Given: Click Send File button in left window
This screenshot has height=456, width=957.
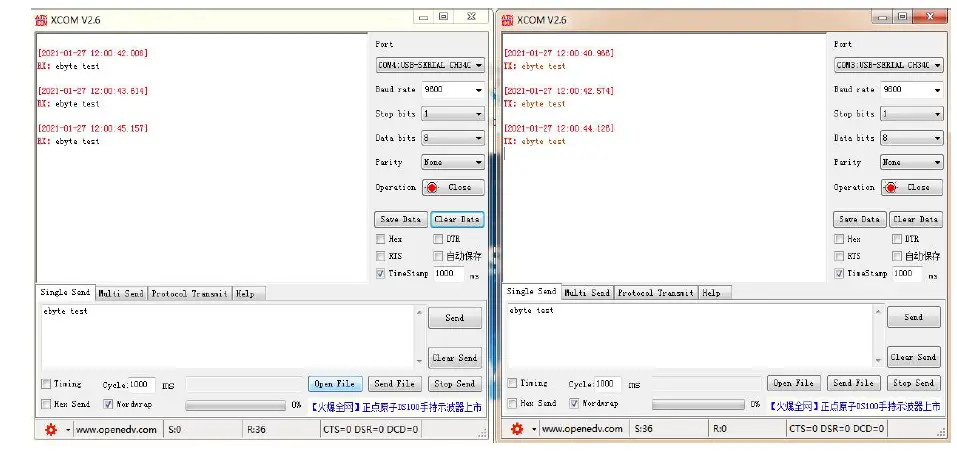Looking at the screenshot, I should (394, 384).
